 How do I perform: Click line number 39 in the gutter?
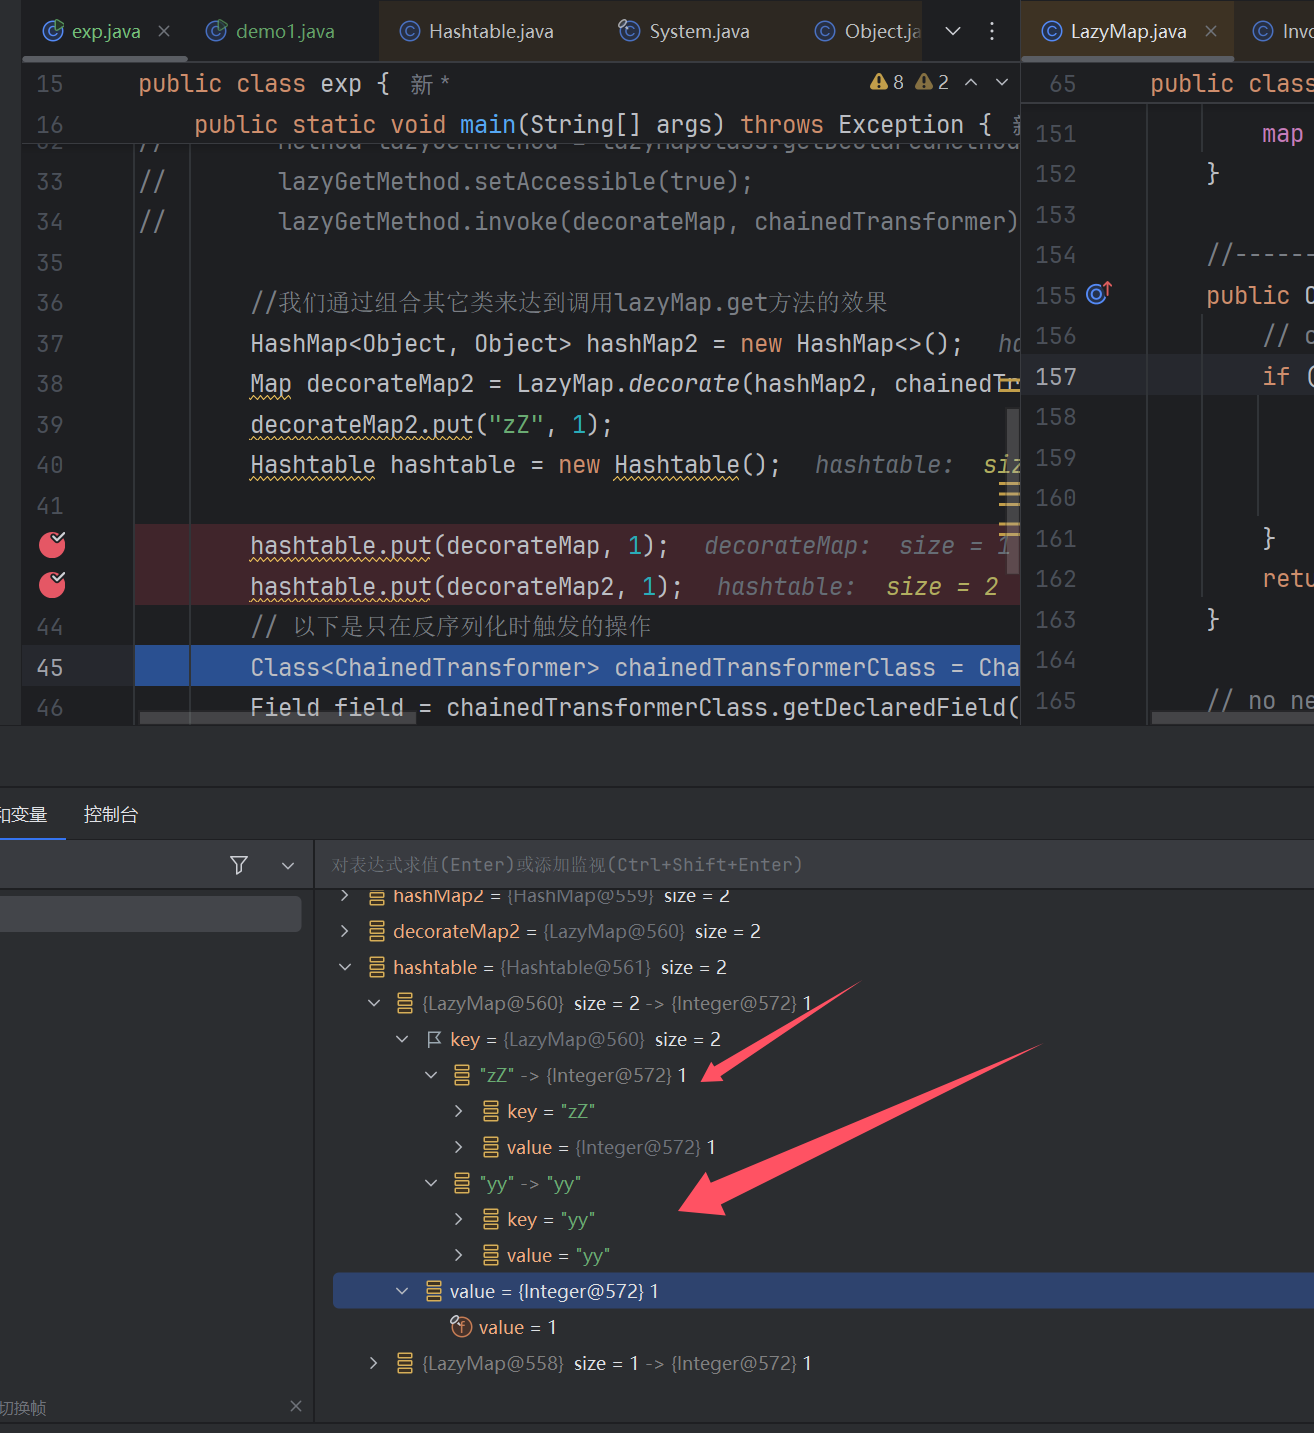point(50,425)
